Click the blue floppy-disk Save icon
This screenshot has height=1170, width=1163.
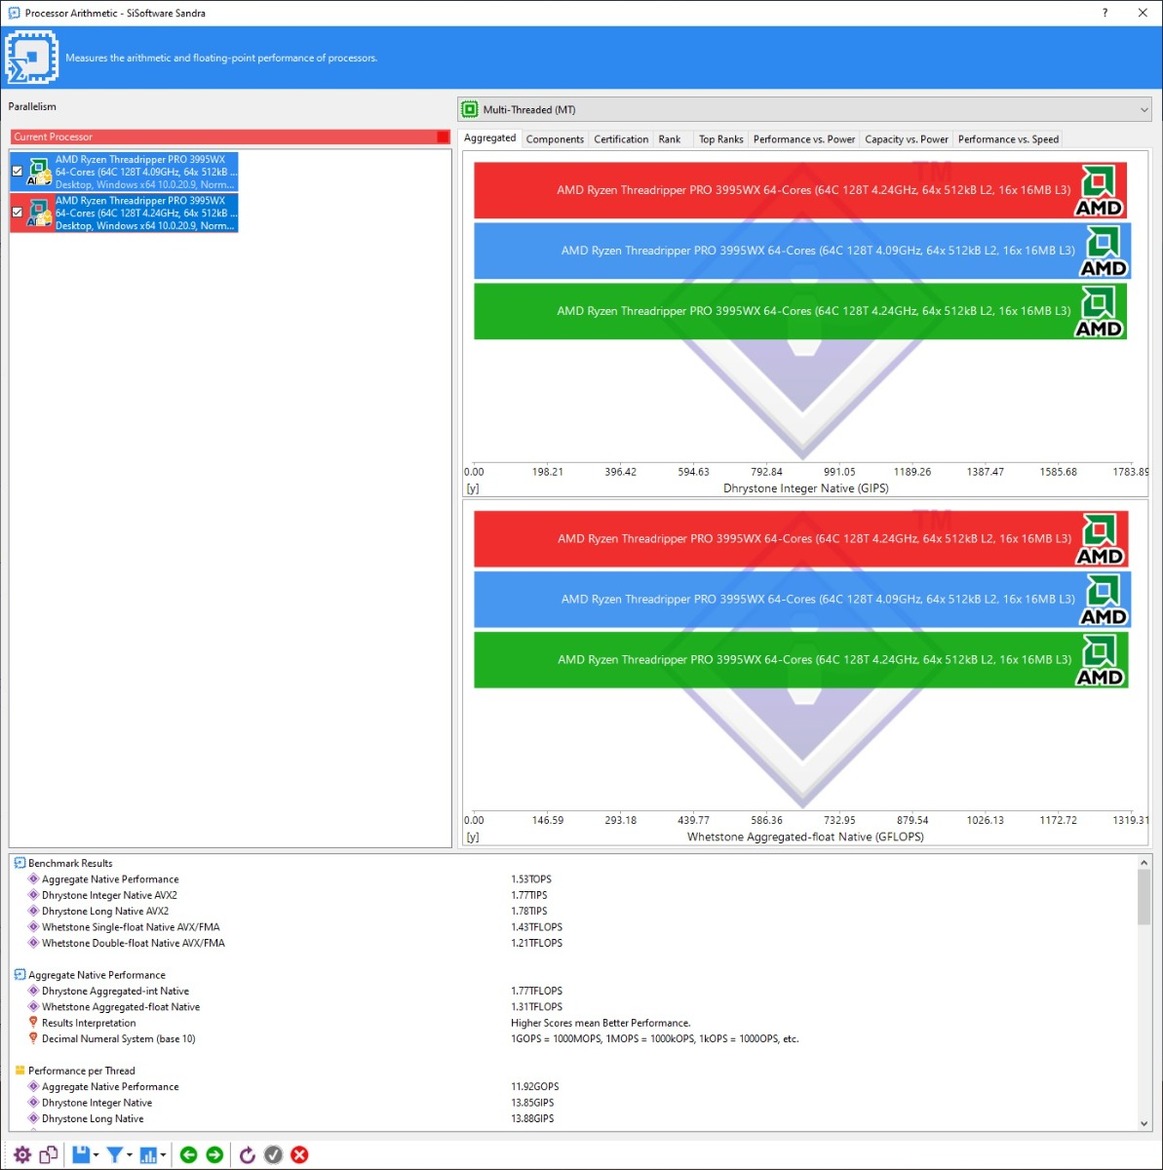click(x=81, y=1154)
